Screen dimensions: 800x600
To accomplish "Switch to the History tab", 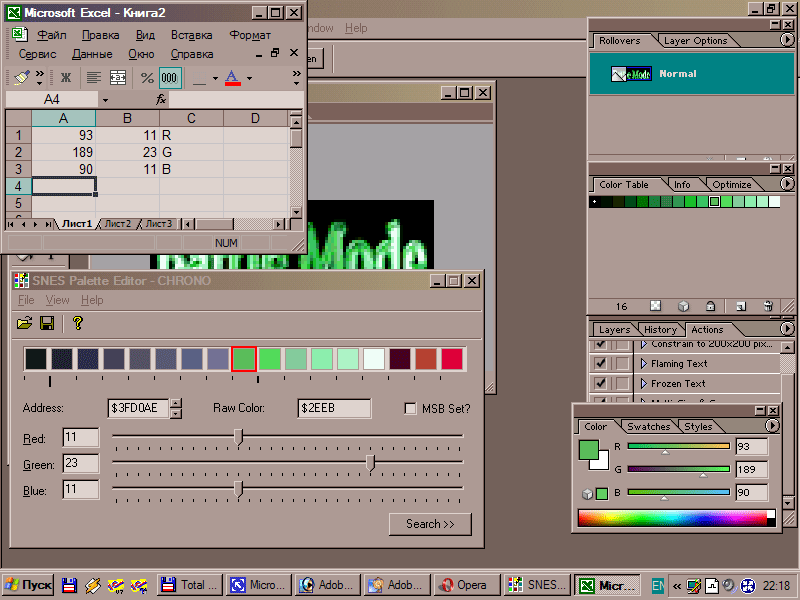I will pos(660,330).
